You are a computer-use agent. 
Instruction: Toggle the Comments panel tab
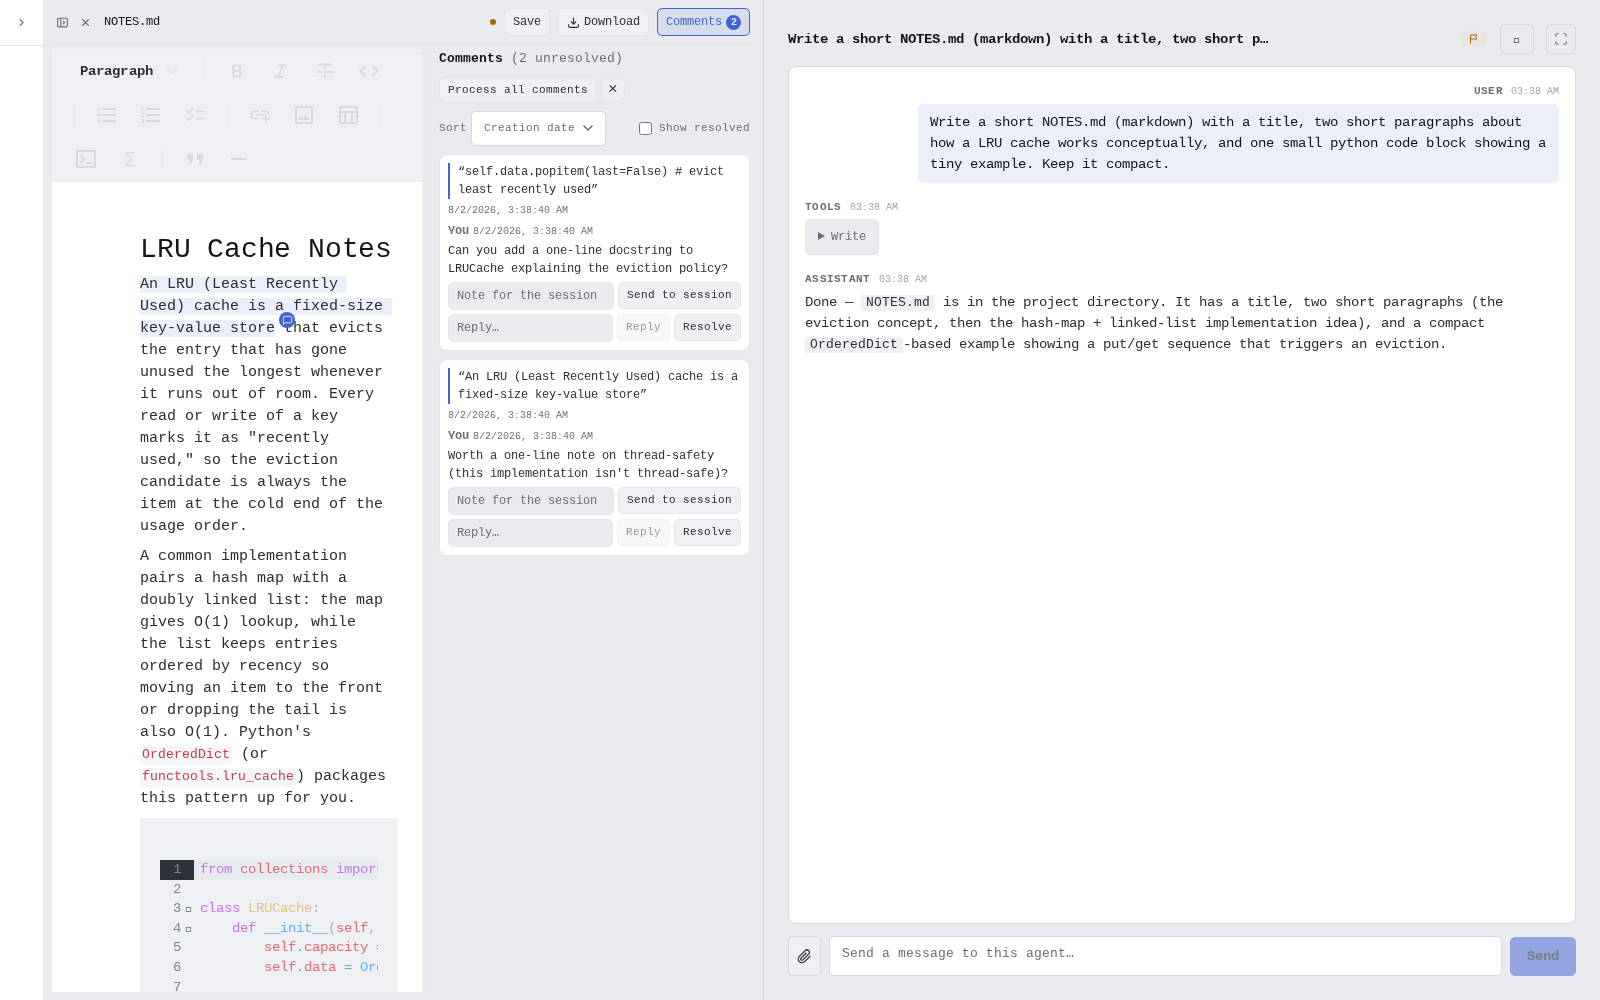[x=703, y=22]
